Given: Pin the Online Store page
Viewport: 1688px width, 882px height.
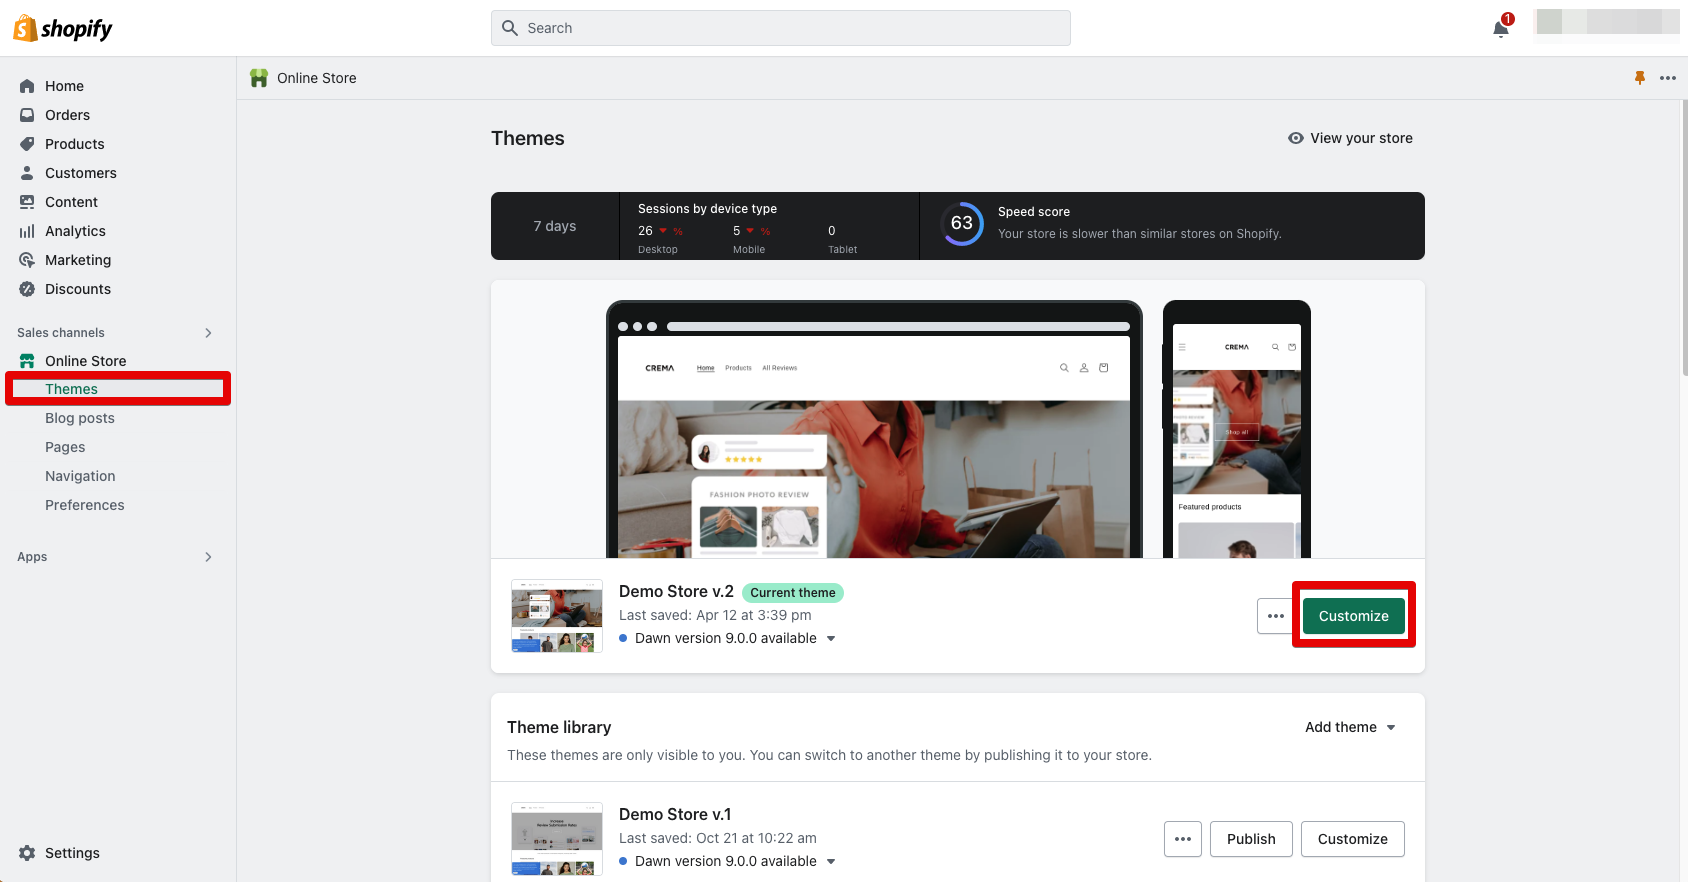Looking at the screenshot, I should [1640, 78].
